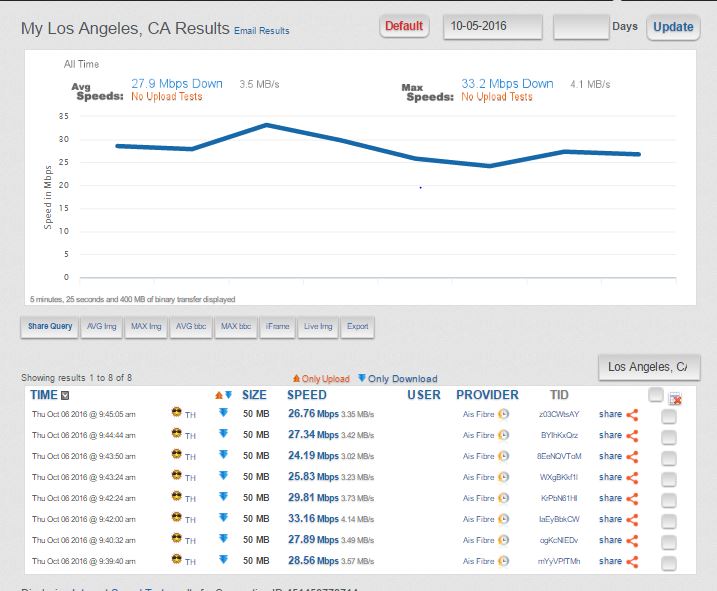This screenshot has height=591, width=717.
Task: Click the share icon for the 28.56 Mbps result
Action: pyautogui.click(x=632, y=561)
